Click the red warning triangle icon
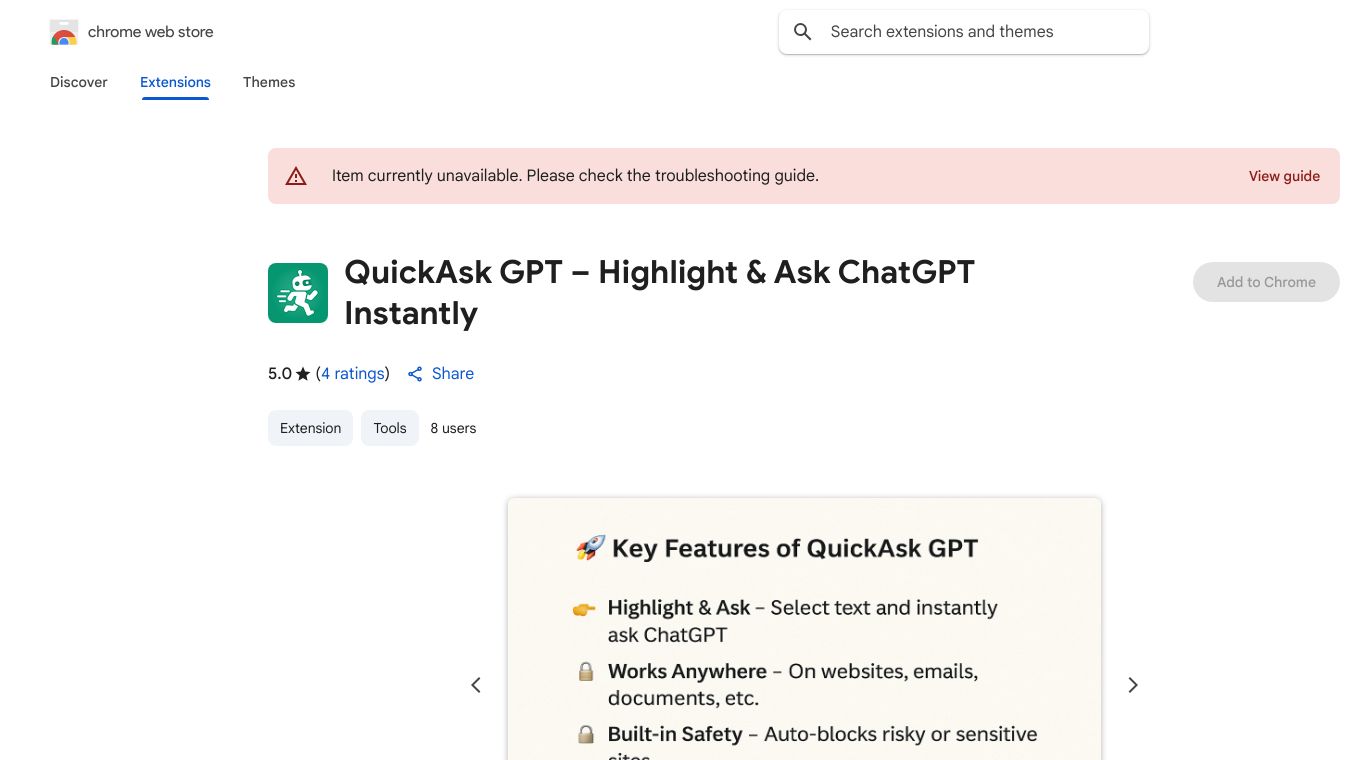Image resolution: width=1352 pixels, height=760 pixels. [296, 176]
